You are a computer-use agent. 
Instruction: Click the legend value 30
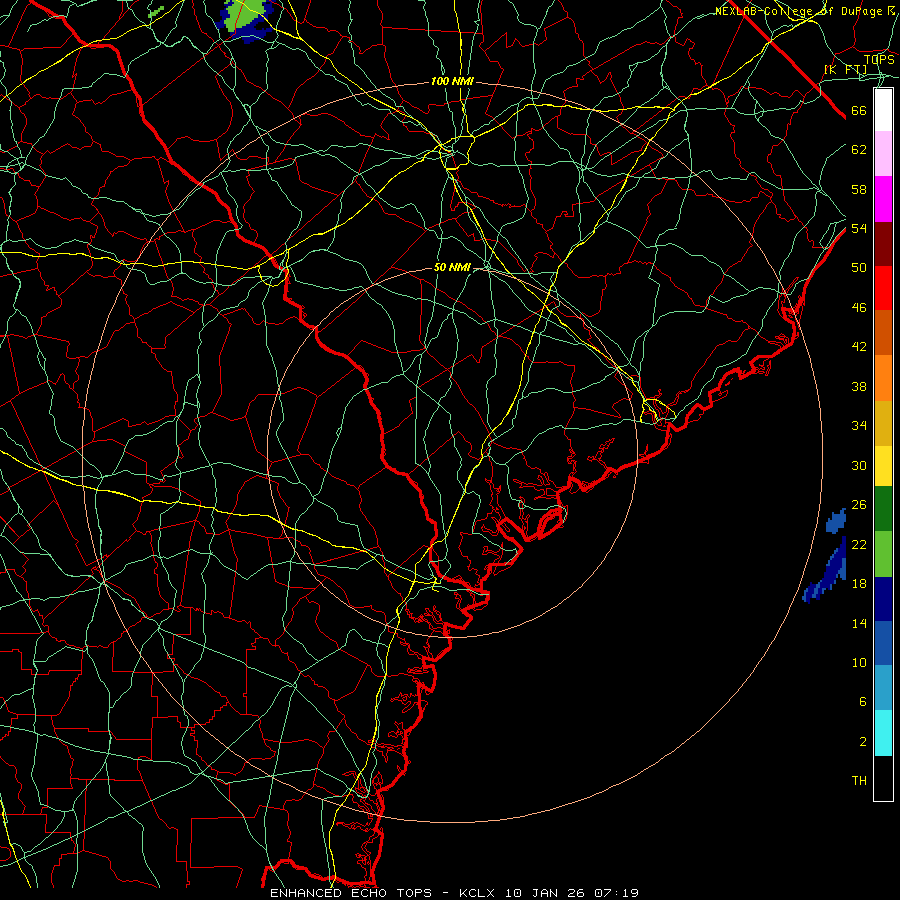point(859,465)
